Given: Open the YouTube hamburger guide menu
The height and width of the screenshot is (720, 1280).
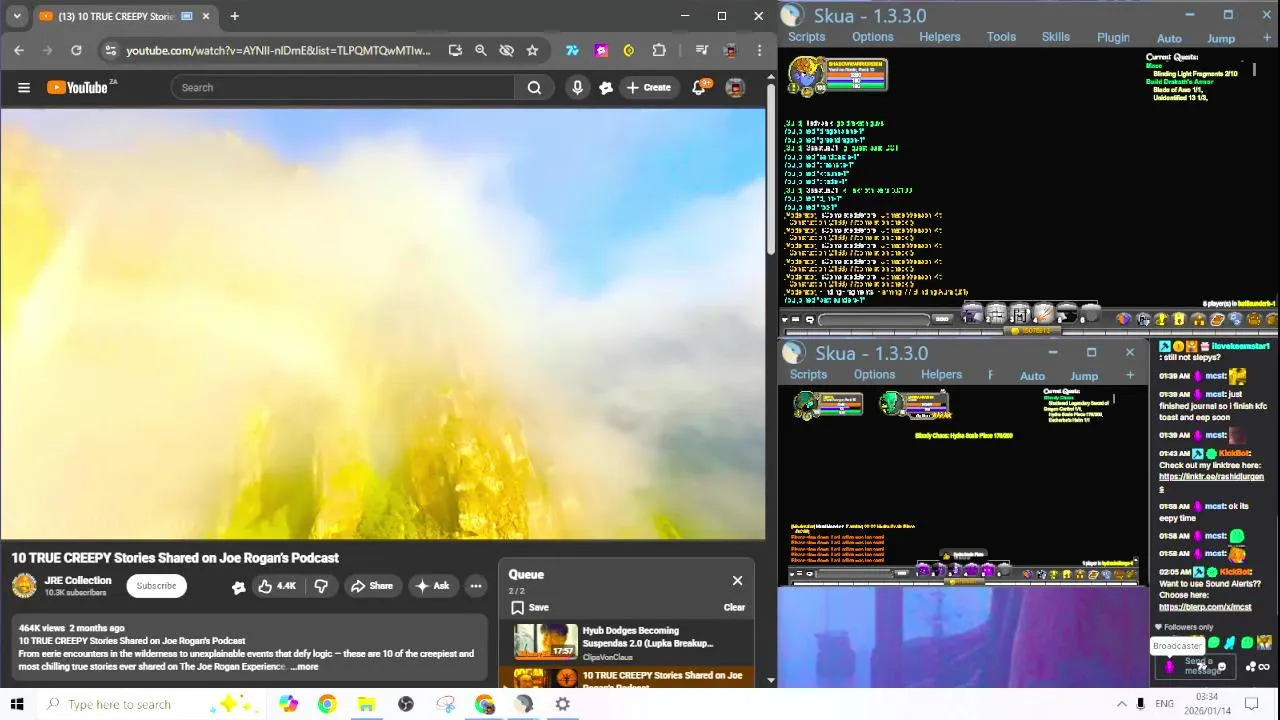Looking at the screenshot, I should tap(24, 87).
